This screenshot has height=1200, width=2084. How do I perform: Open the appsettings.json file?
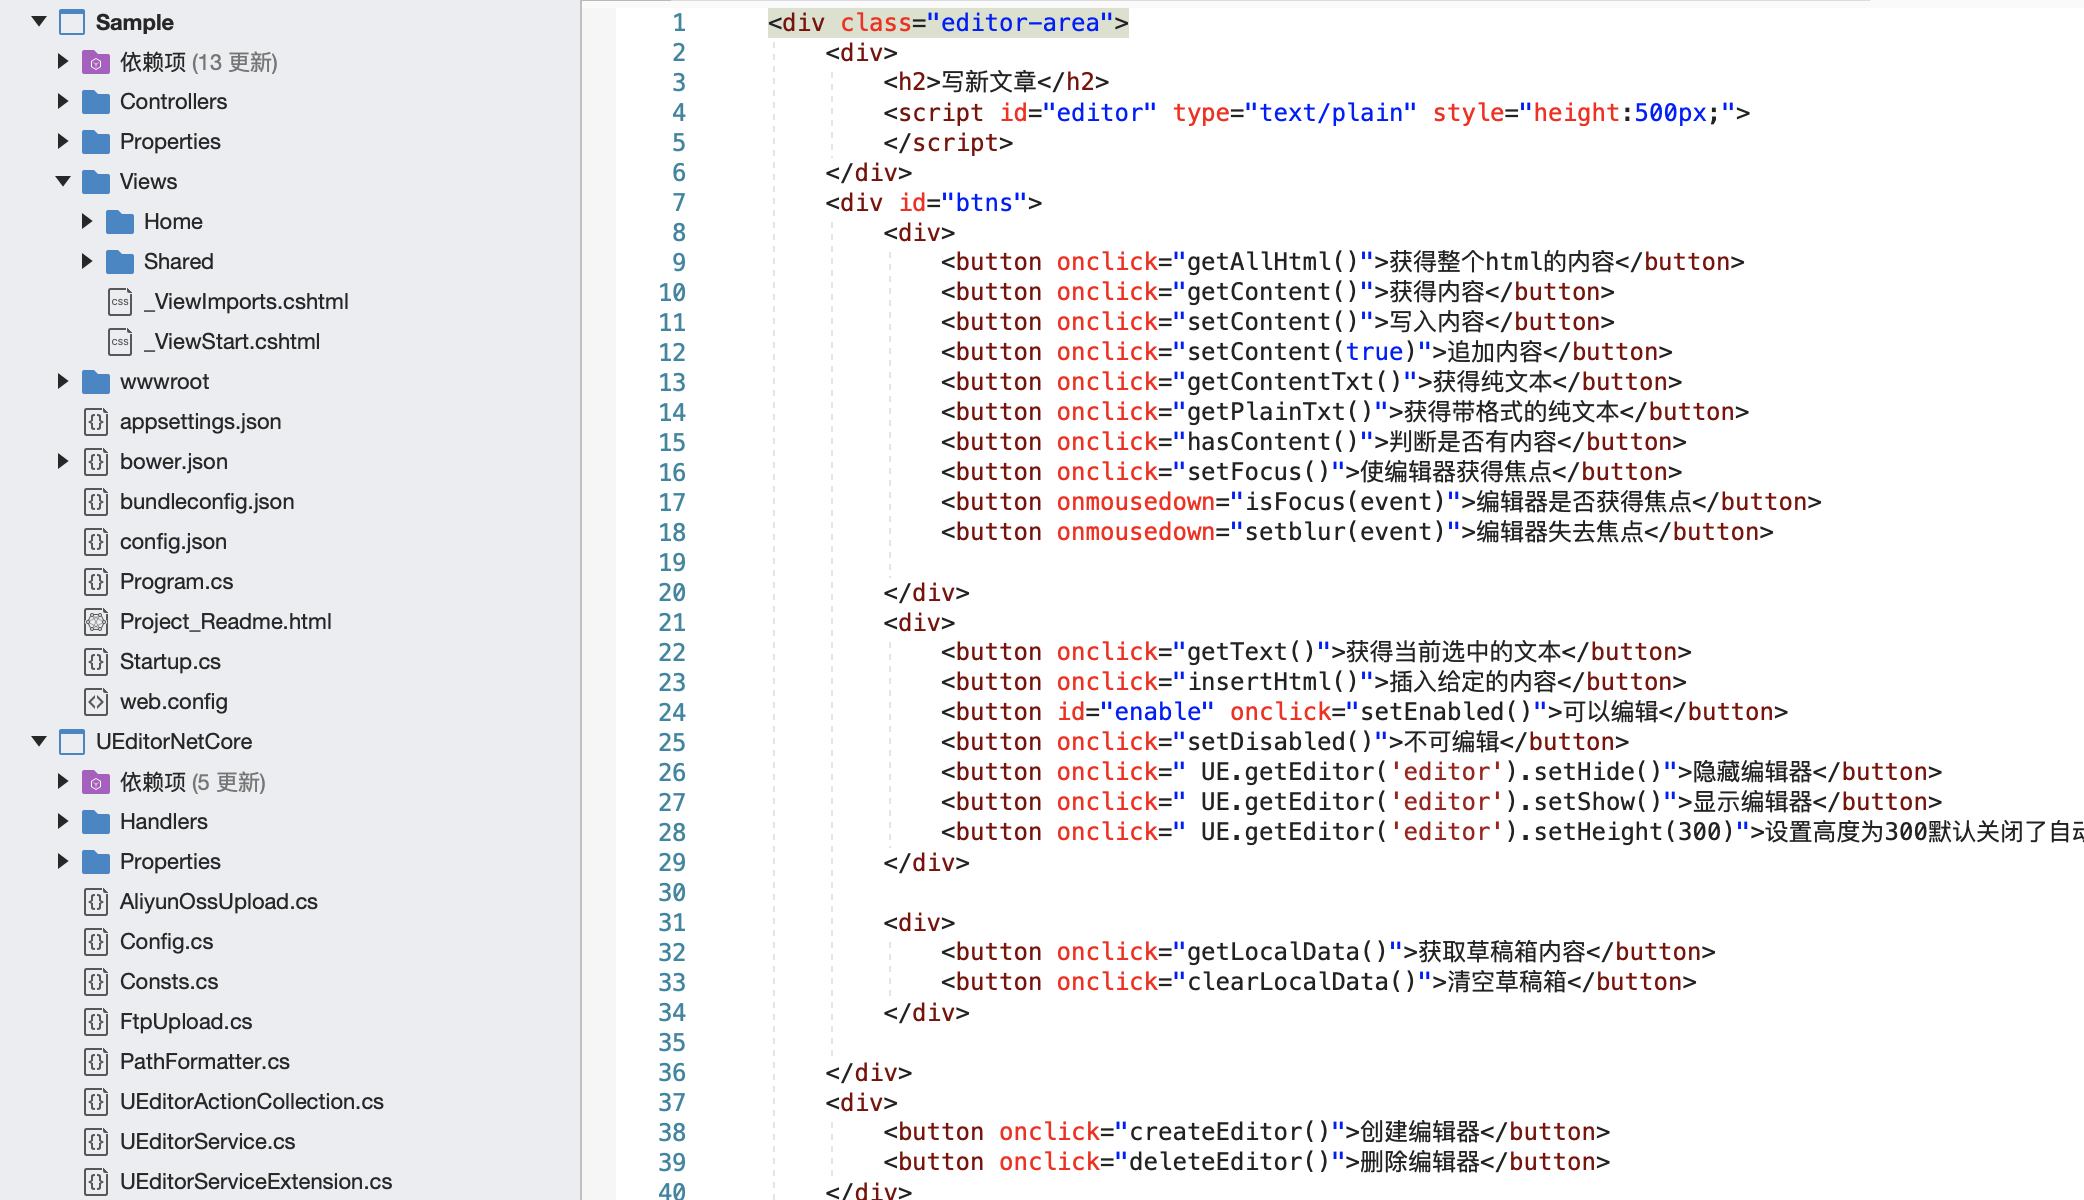(200, 422)
